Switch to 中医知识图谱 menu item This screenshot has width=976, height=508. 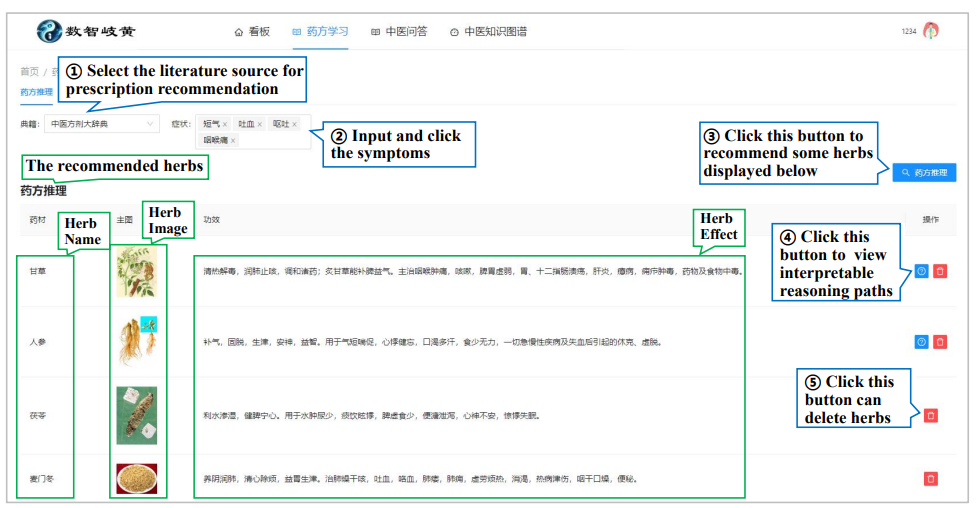tap(488, 32)
